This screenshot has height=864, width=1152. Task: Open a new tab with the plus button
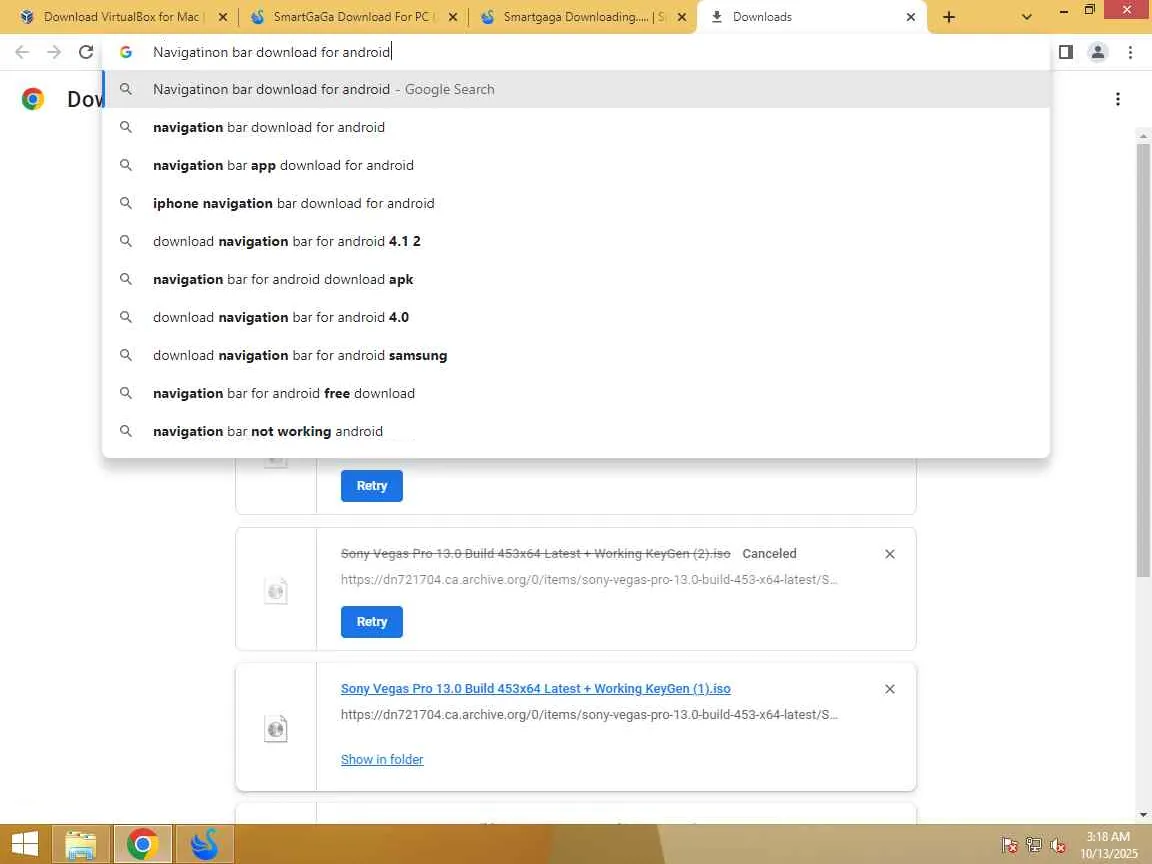point(948,17)
